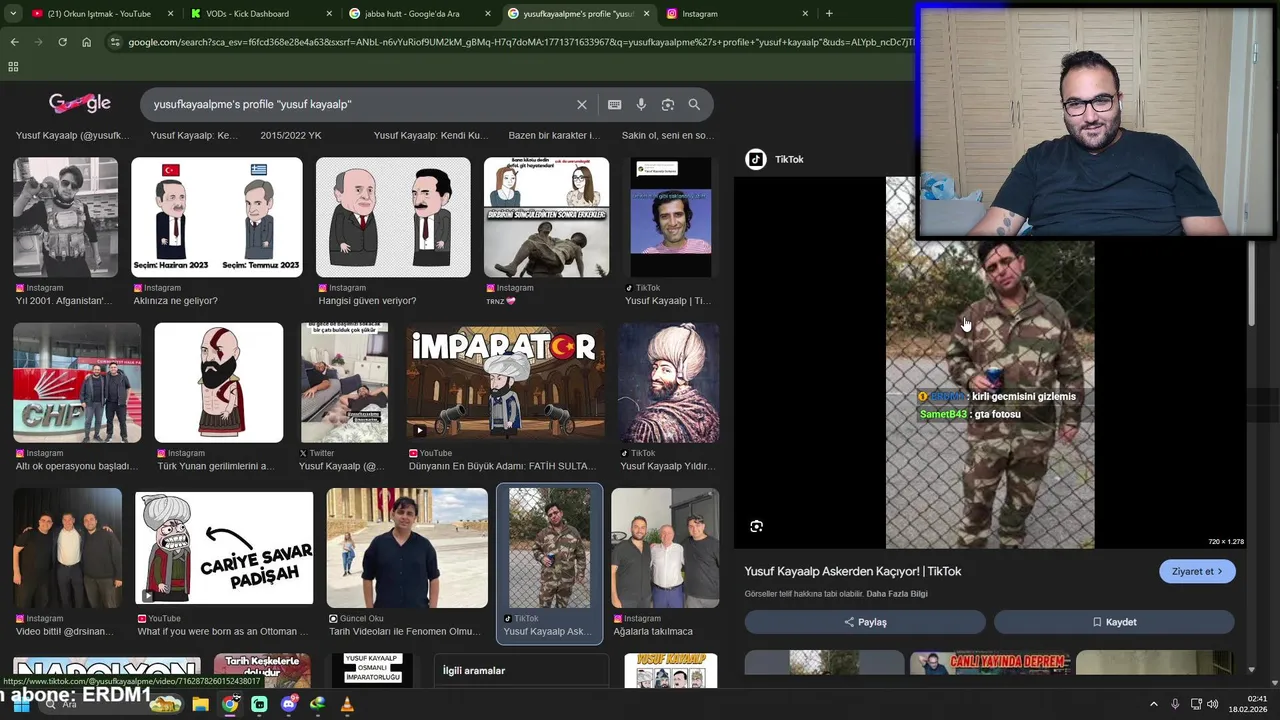Search inside the preview image with Lens
The image size is (1280, 720).
756,526
